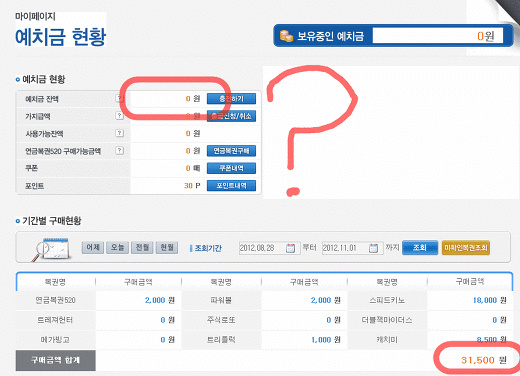Click the 연금복권구매 button
Image resolution: width=520 pixels, height=376 pixels.
pos(231,151)
